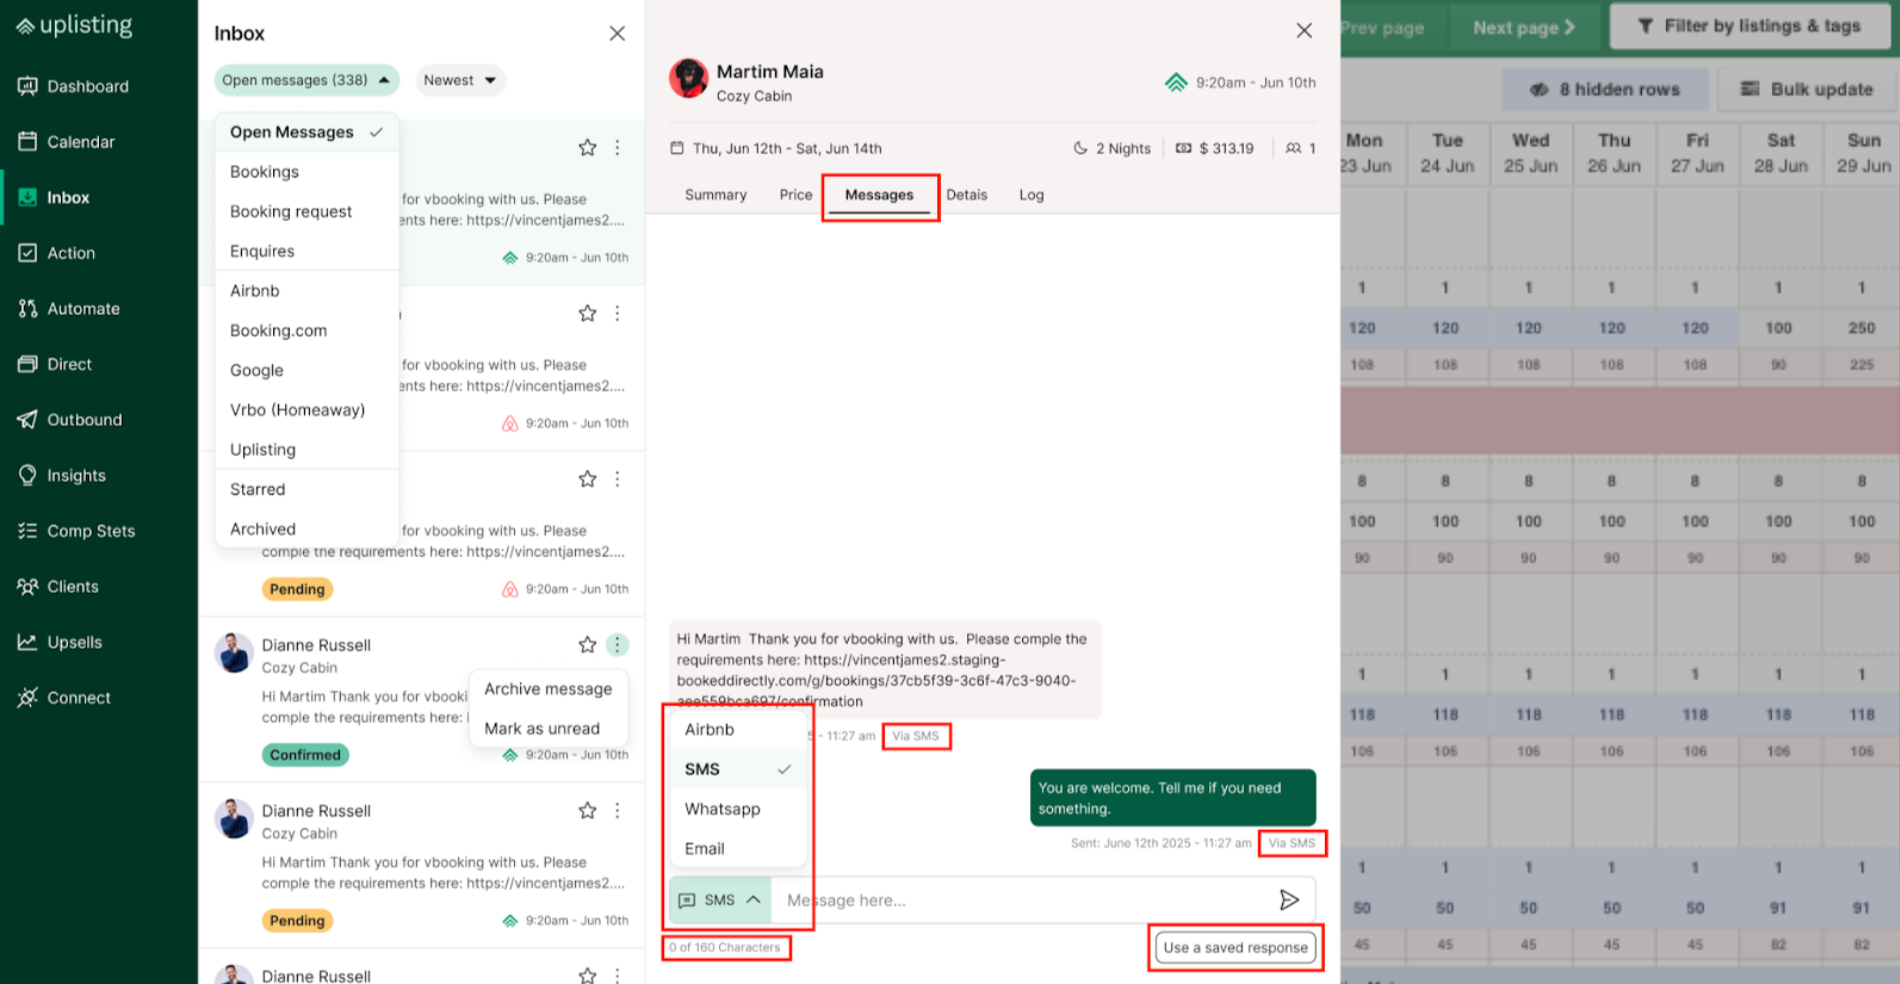Click into the Message here input field
The image size is (1900, 984).
point(1020,900)
